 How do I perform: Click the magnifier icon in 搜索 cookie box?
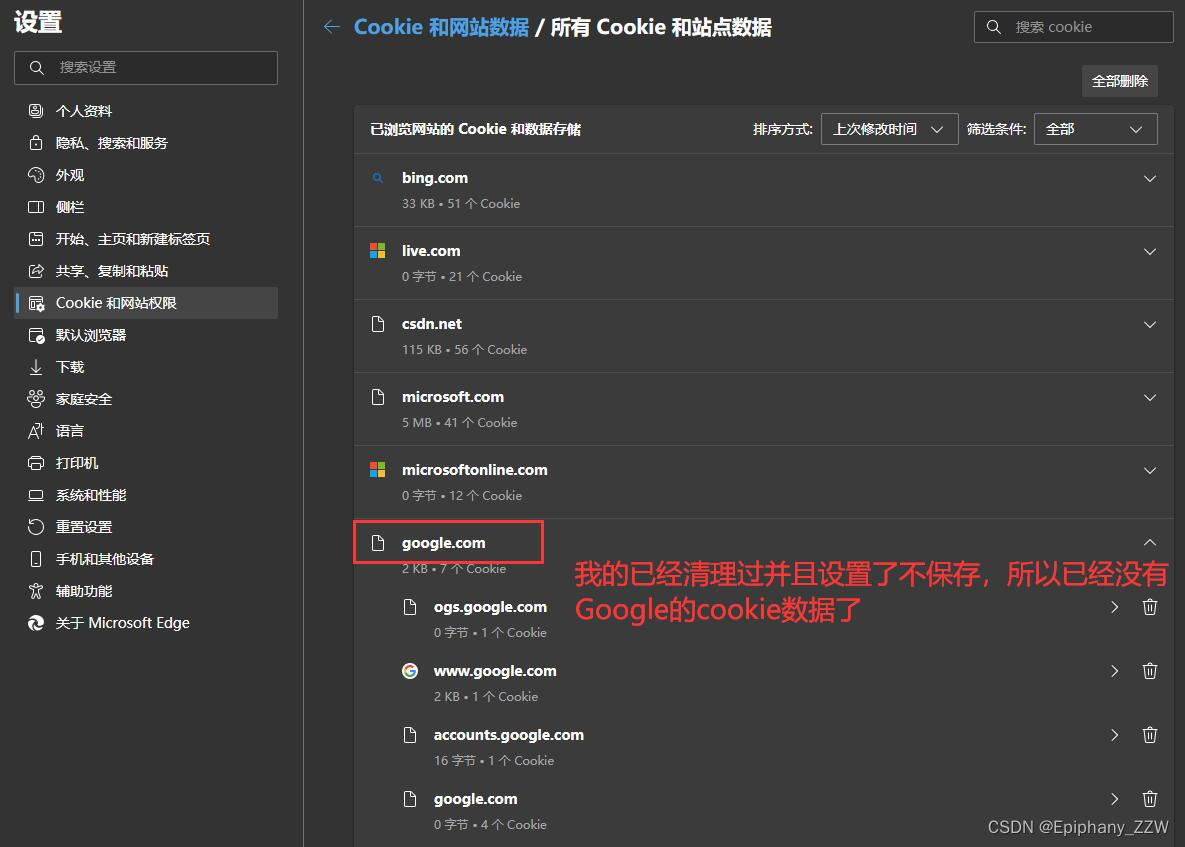coord(994,27)
